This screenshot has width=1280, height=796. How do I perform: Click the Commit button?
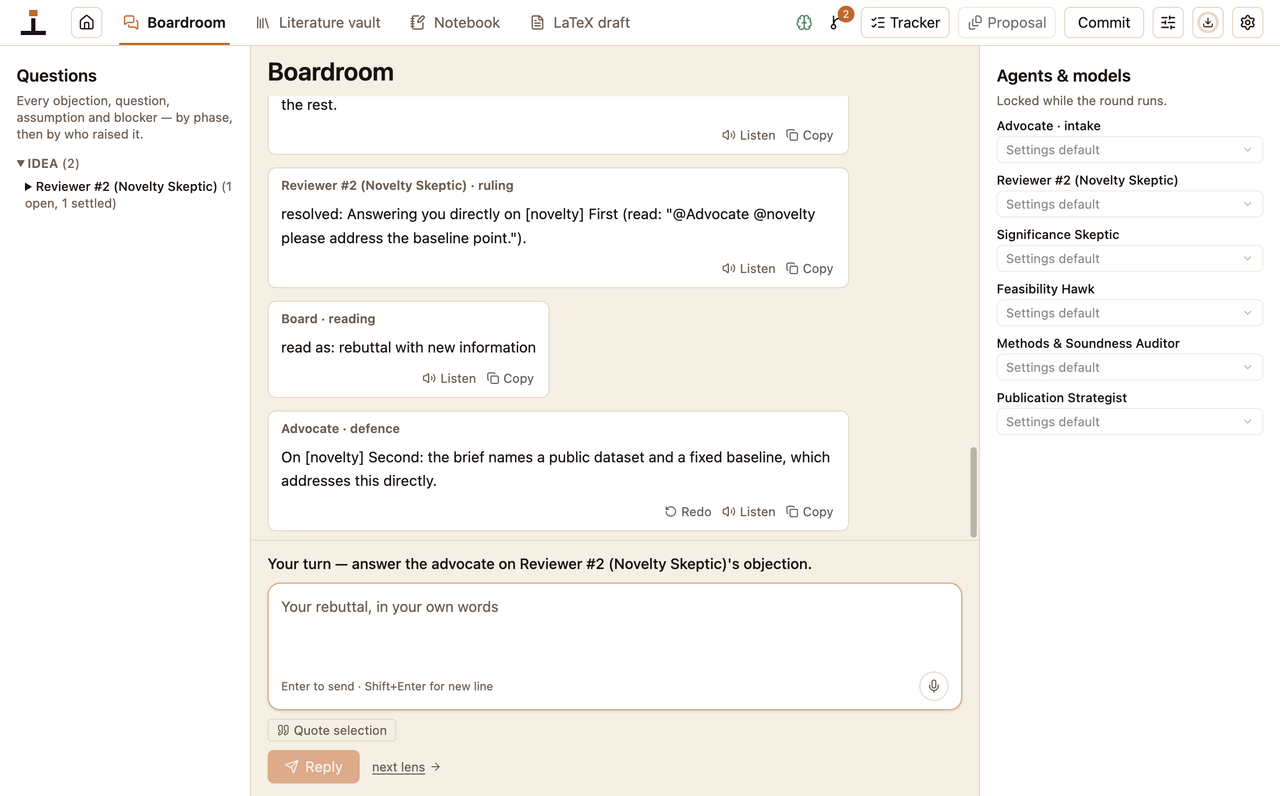pos(1104,22)
